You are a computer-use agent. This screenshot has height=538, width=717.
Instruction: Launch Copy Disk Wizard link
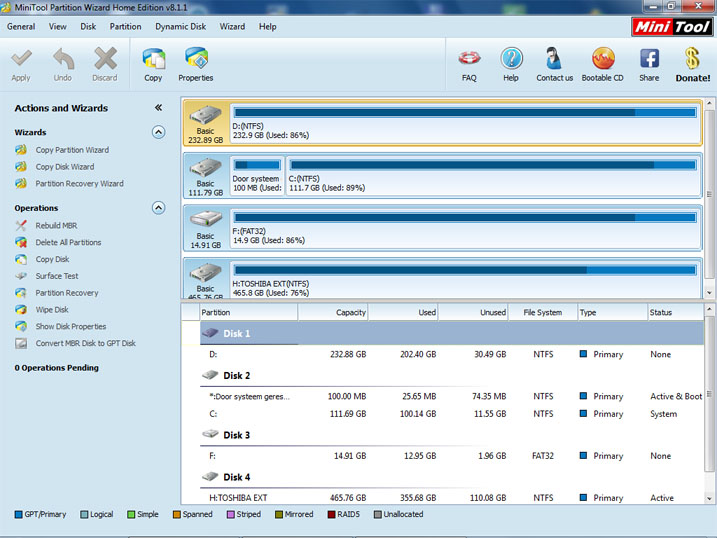tap(65, 167)
